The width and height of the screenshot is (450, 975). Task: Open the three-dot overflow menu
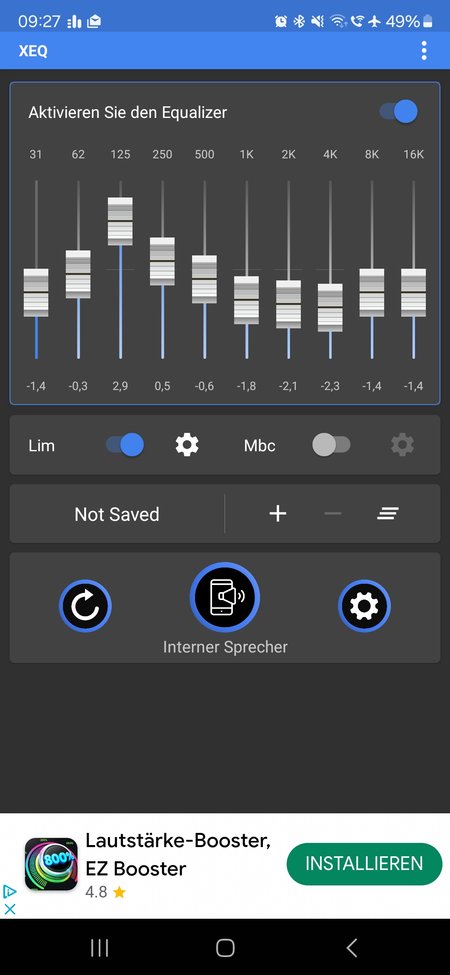[x=424, y=50]
